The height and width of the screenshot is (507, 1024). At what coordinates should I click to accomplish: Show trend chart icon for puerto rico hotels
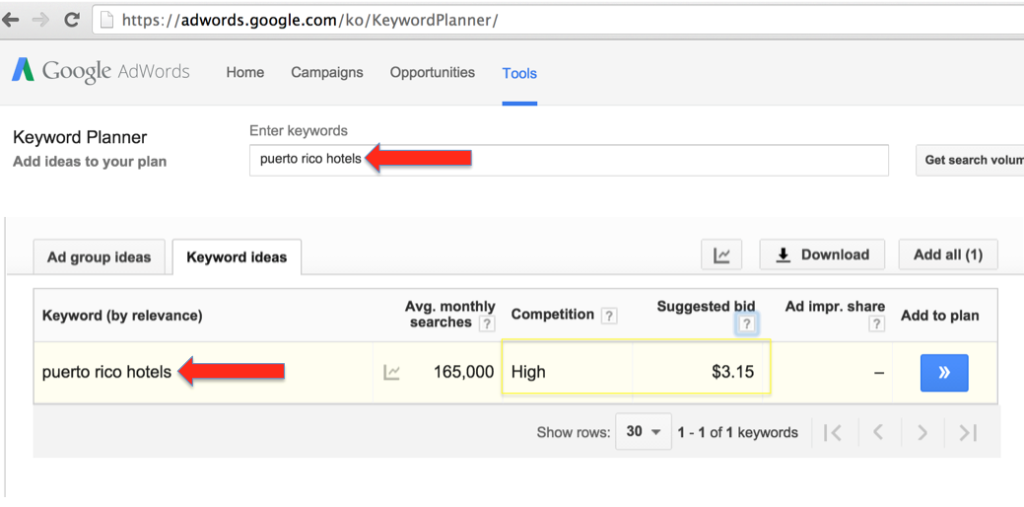[x=391, y=372]
